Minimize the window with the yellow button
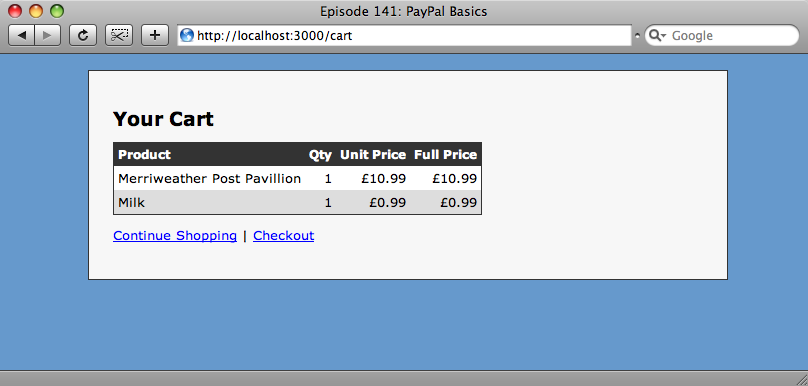The image size is (808, 386). pos(36,11)
